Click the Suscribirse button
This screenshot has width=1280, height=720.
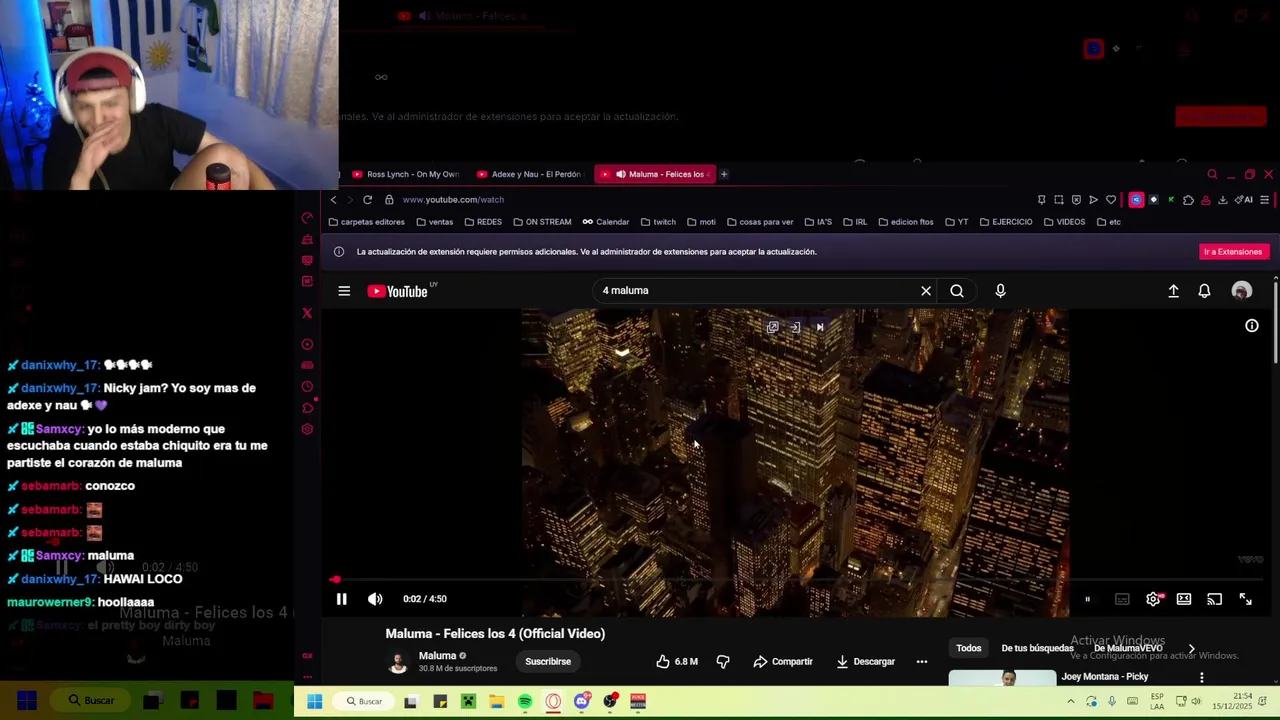(x=548, y=661)
